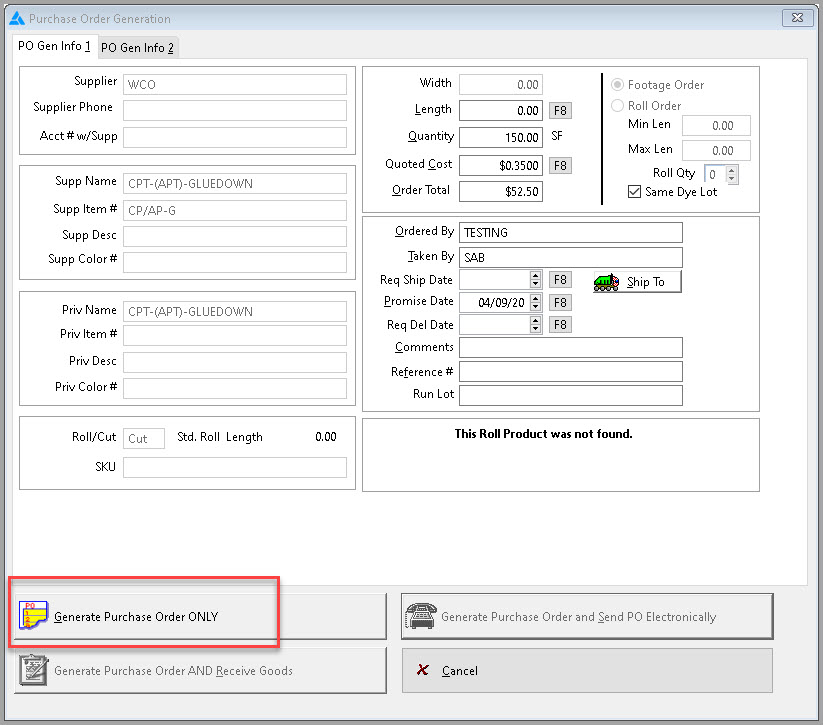This screenshot has width=823, height=725.
Task: Click the Supp Item # field CP/AP-G
Action: click(x=235, y=211)
